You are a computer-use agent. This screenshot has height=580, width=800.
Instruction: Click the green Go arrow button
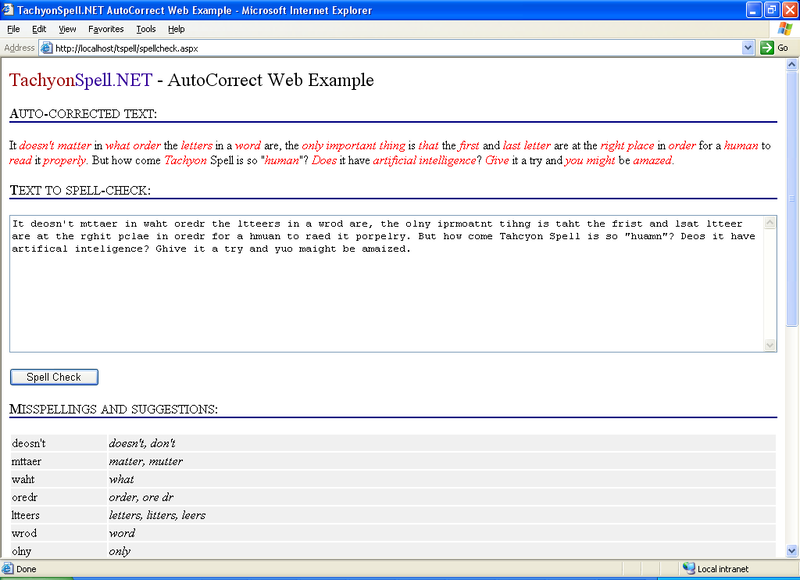(766, 48)
